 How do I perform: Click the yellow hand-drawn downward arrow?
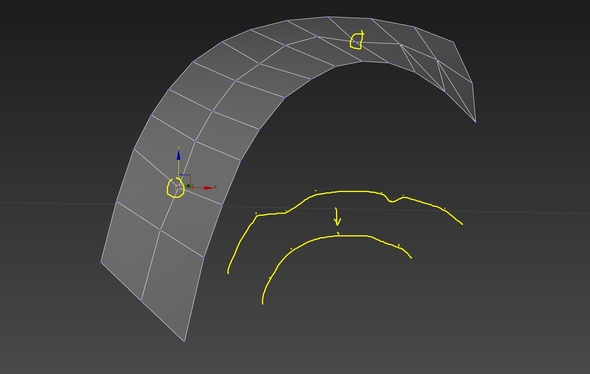(x=337, y=217)
